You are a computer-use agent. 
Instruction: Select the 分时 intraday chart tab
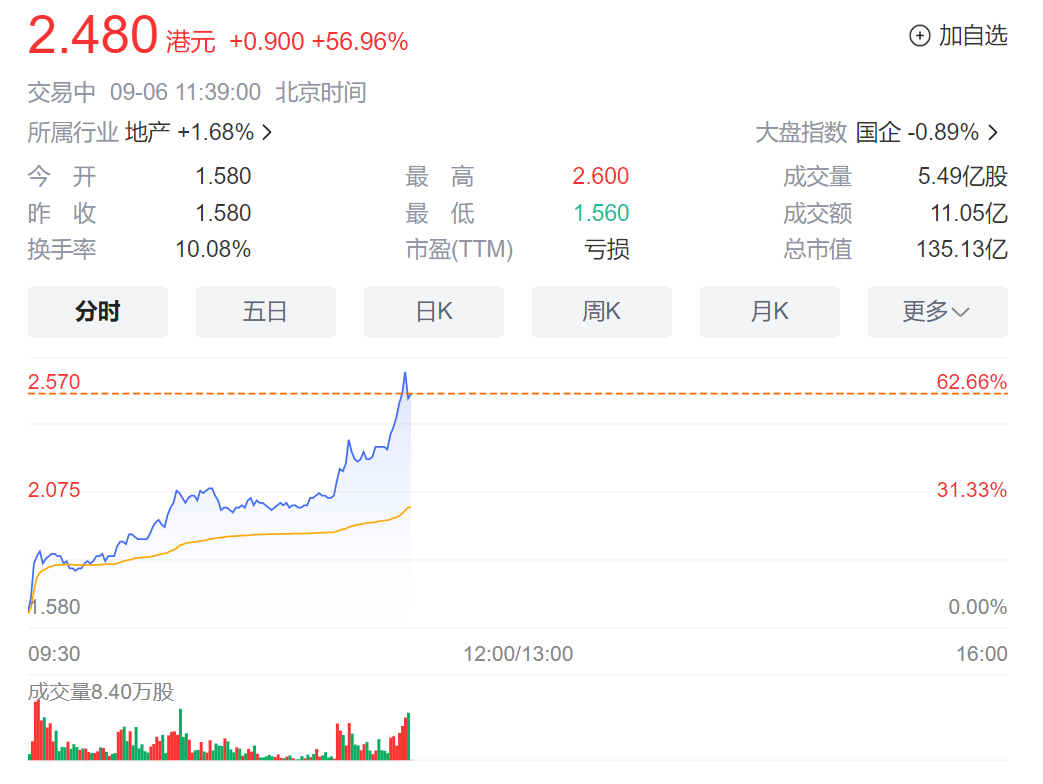point(97,312)
